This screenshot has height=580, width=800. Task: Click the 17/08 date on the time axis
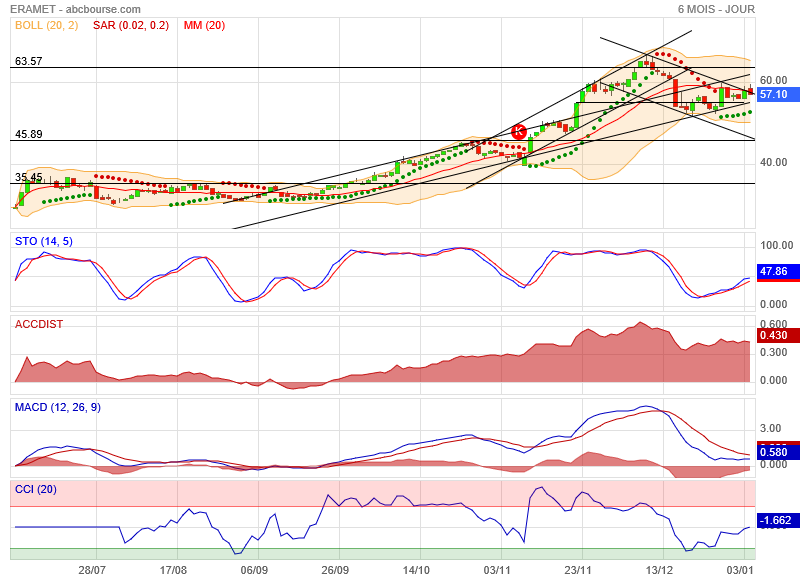click(x=173, y=570)
